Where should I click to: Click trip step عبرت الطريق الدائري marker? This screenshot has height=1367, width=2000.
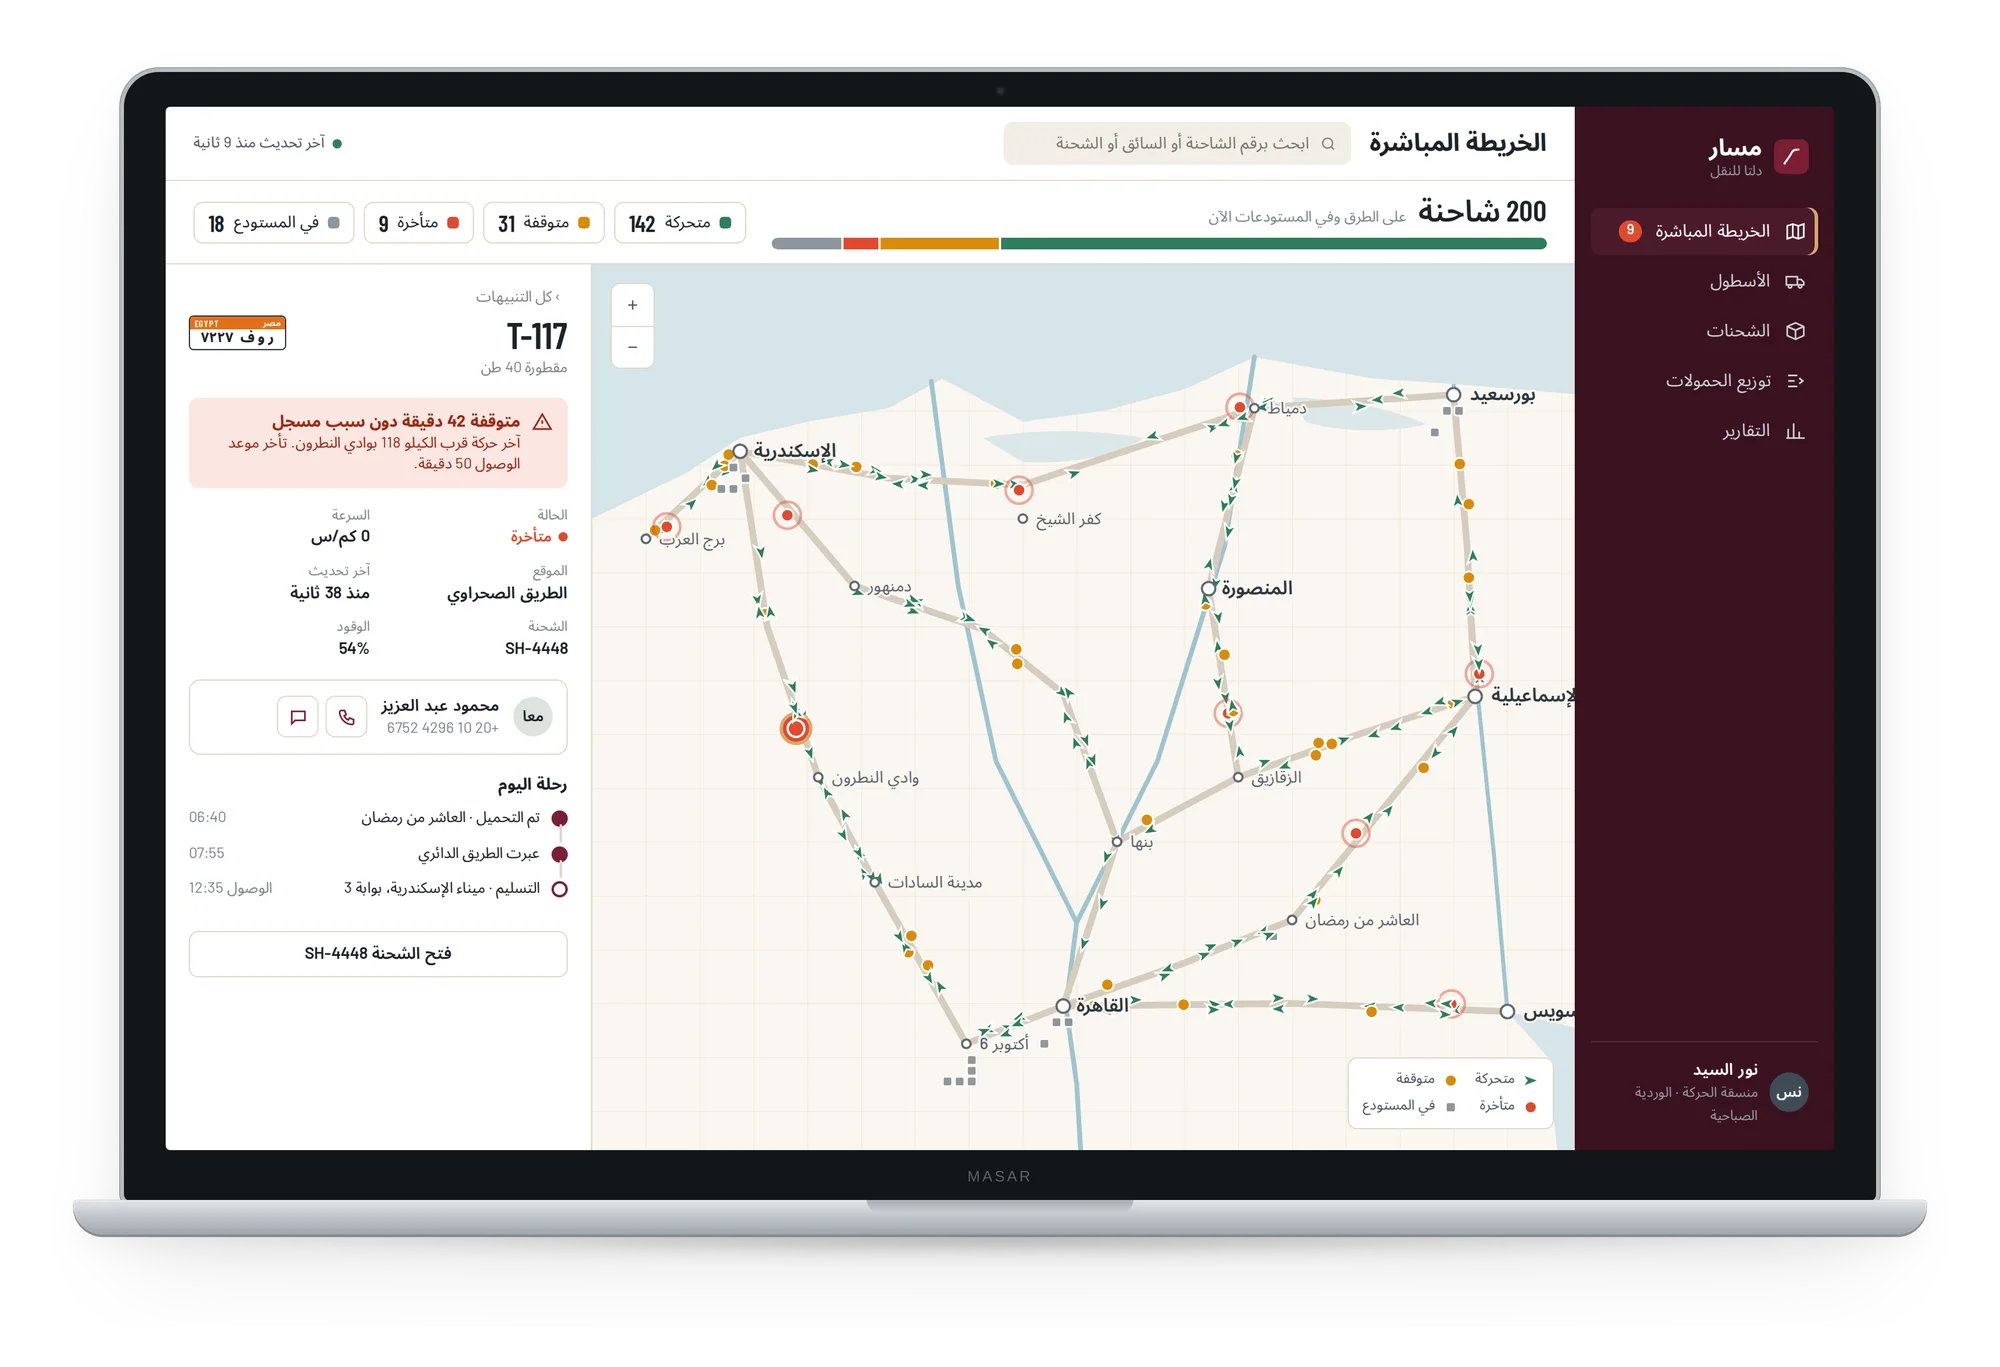(560, 854)
